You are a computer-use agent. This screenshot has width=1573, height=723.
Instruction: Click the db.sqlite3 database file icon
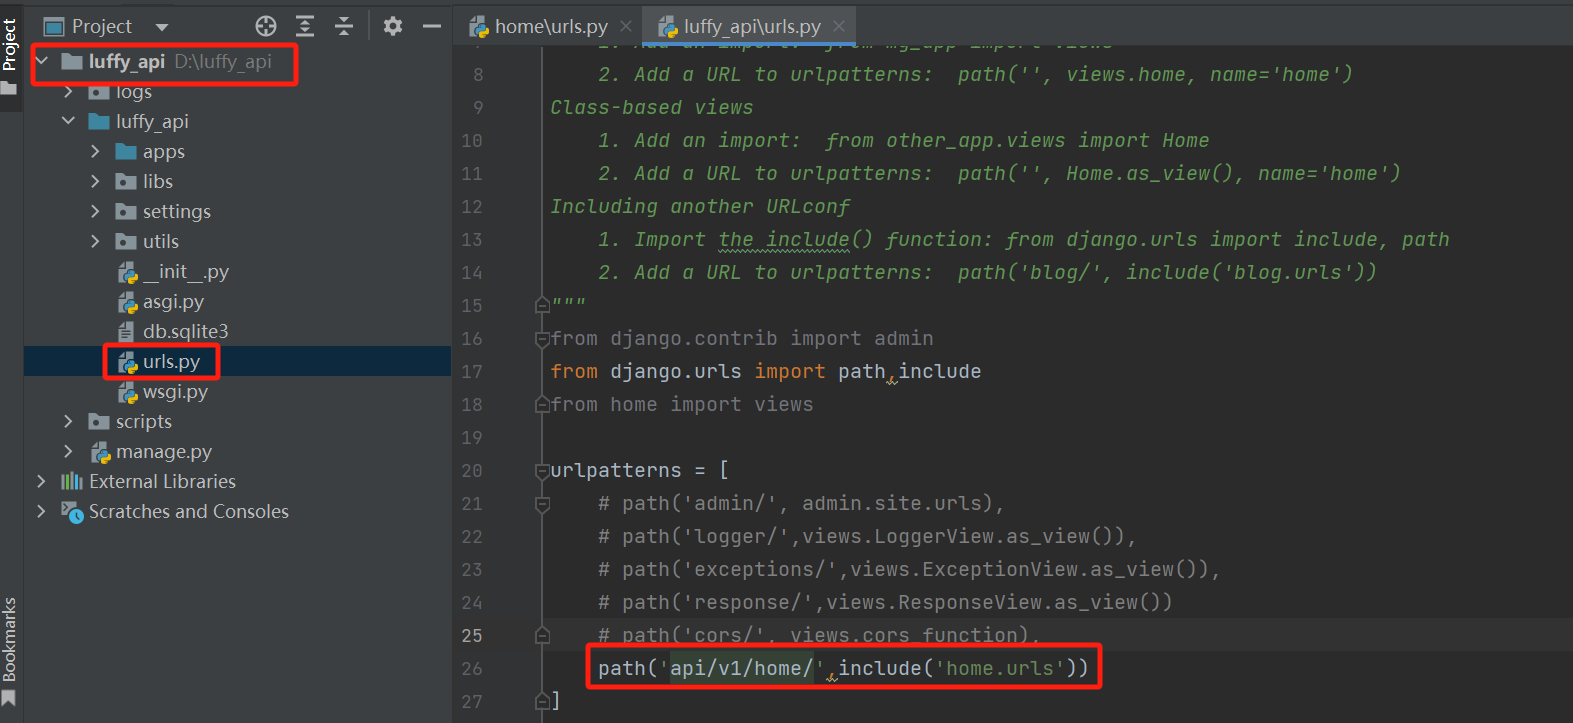point(126,331)
